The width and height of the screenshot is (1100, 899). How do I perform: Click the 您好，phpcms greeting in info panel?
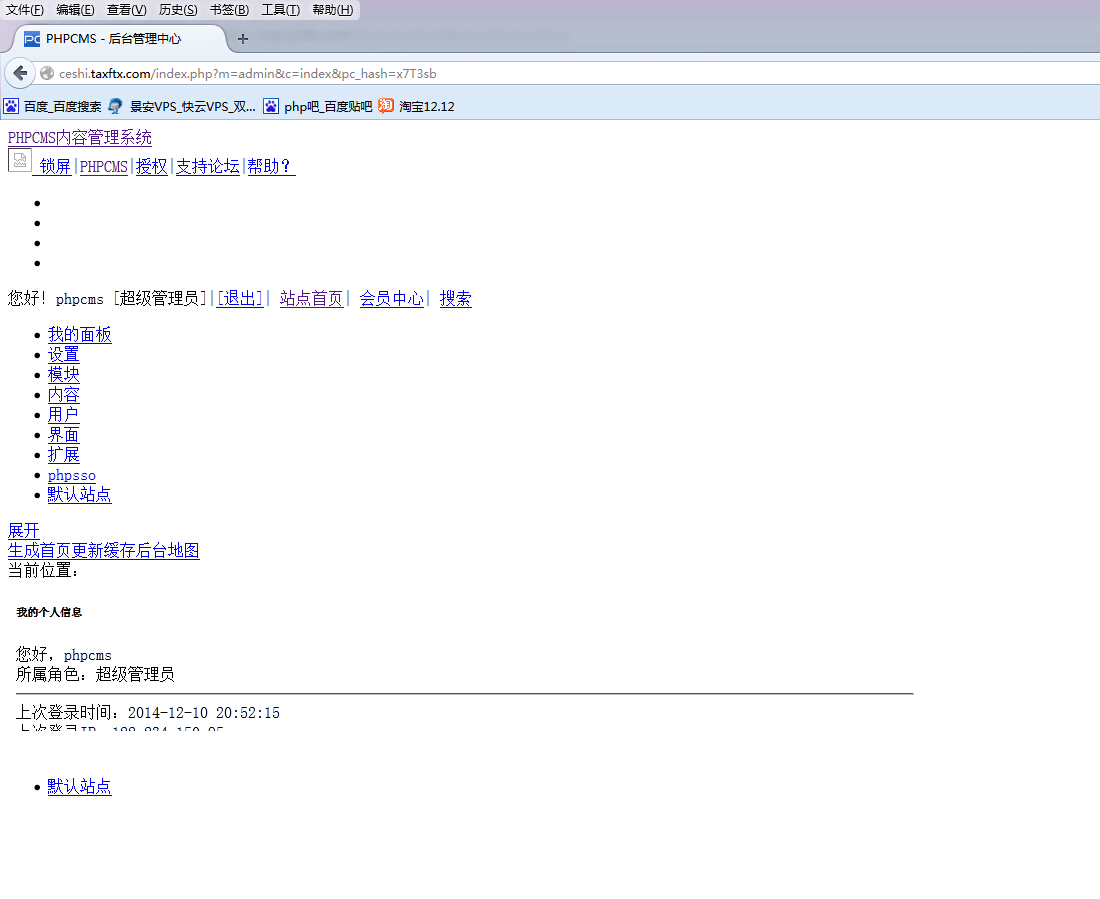coord(63,655)
